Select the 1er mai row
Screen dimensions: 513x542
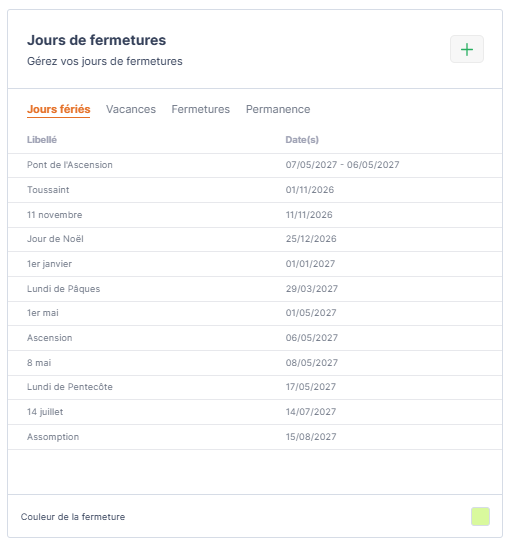255,313
